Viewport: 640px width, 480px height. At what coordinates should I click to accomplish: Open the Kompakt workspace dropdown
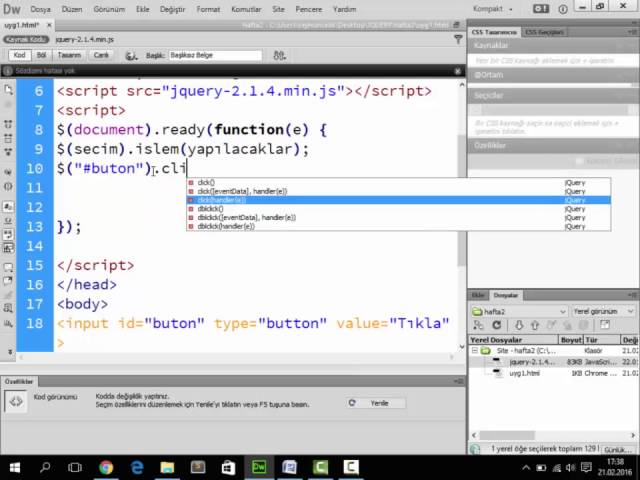(493, 9)
